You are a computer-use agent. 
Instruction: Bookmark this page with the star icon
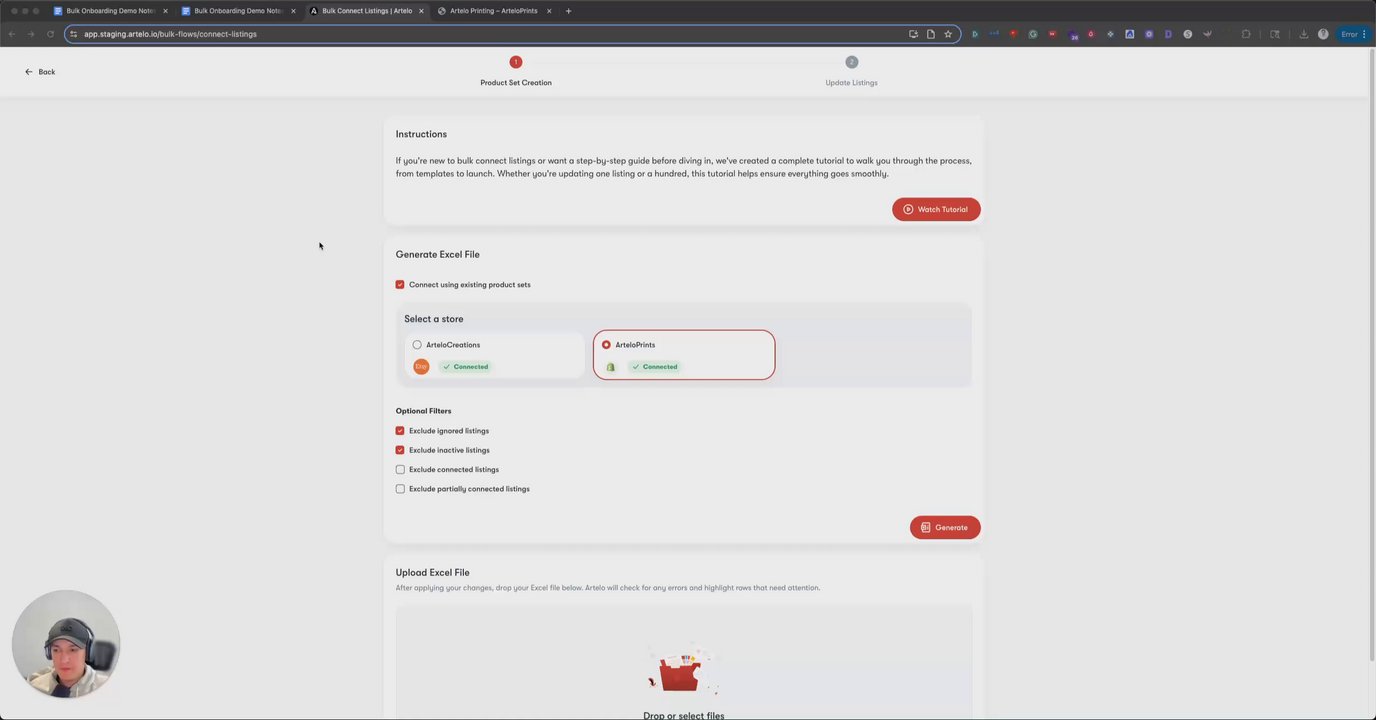[x=948, y=34]
